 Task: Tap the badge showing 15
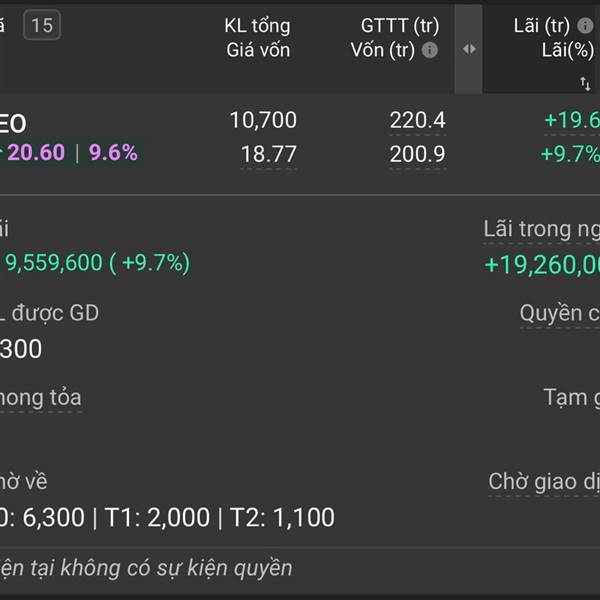(41, 25)
